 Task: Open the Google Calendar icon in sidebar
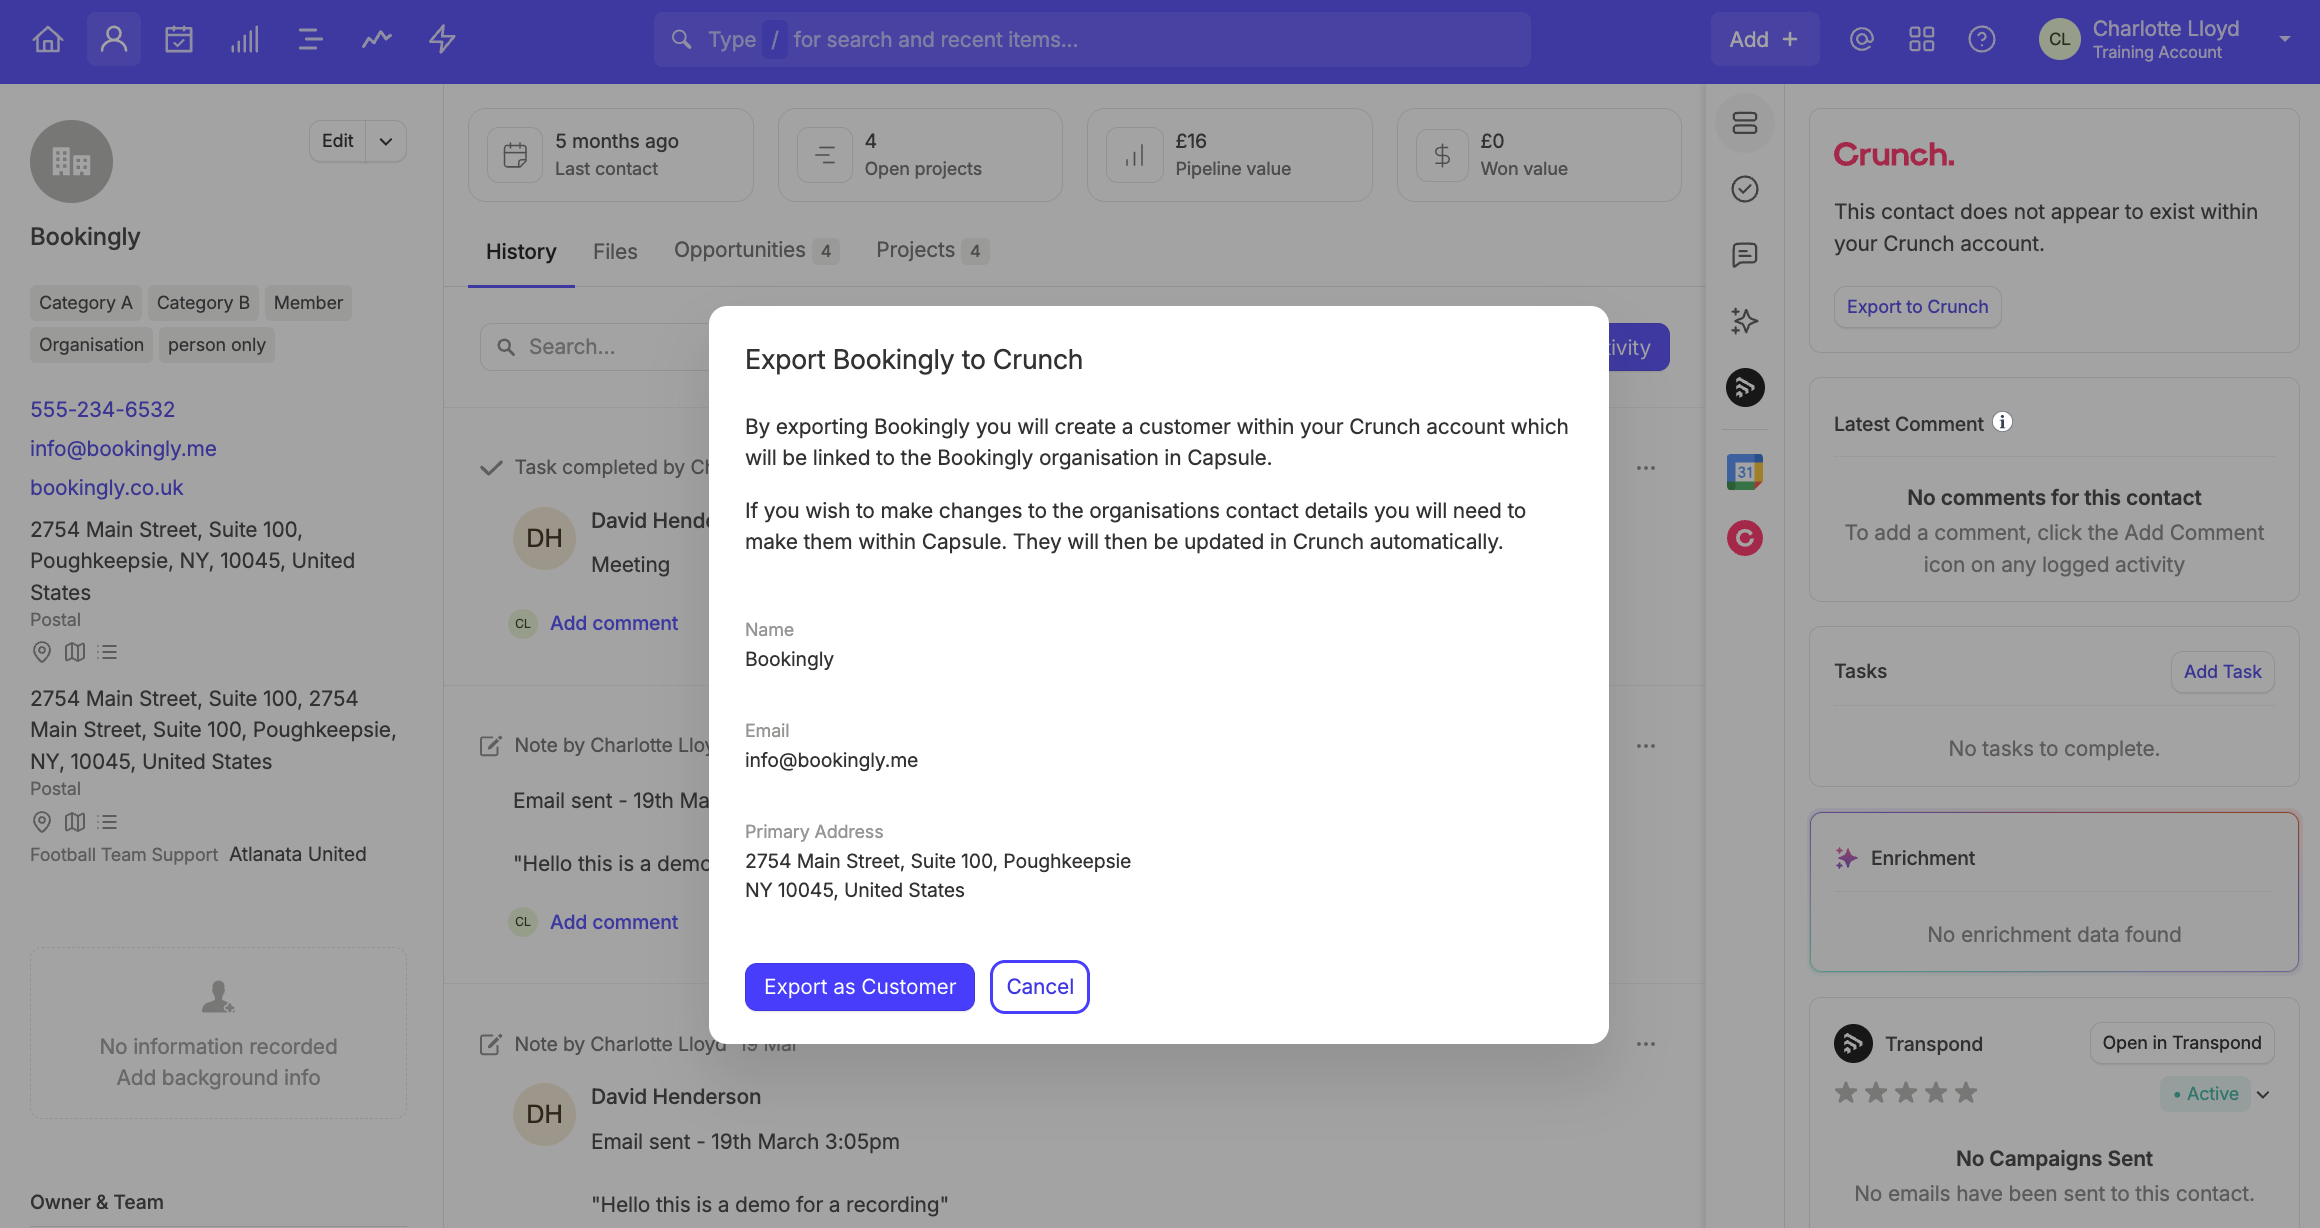pyautogui.click(x=1745, y=472)
